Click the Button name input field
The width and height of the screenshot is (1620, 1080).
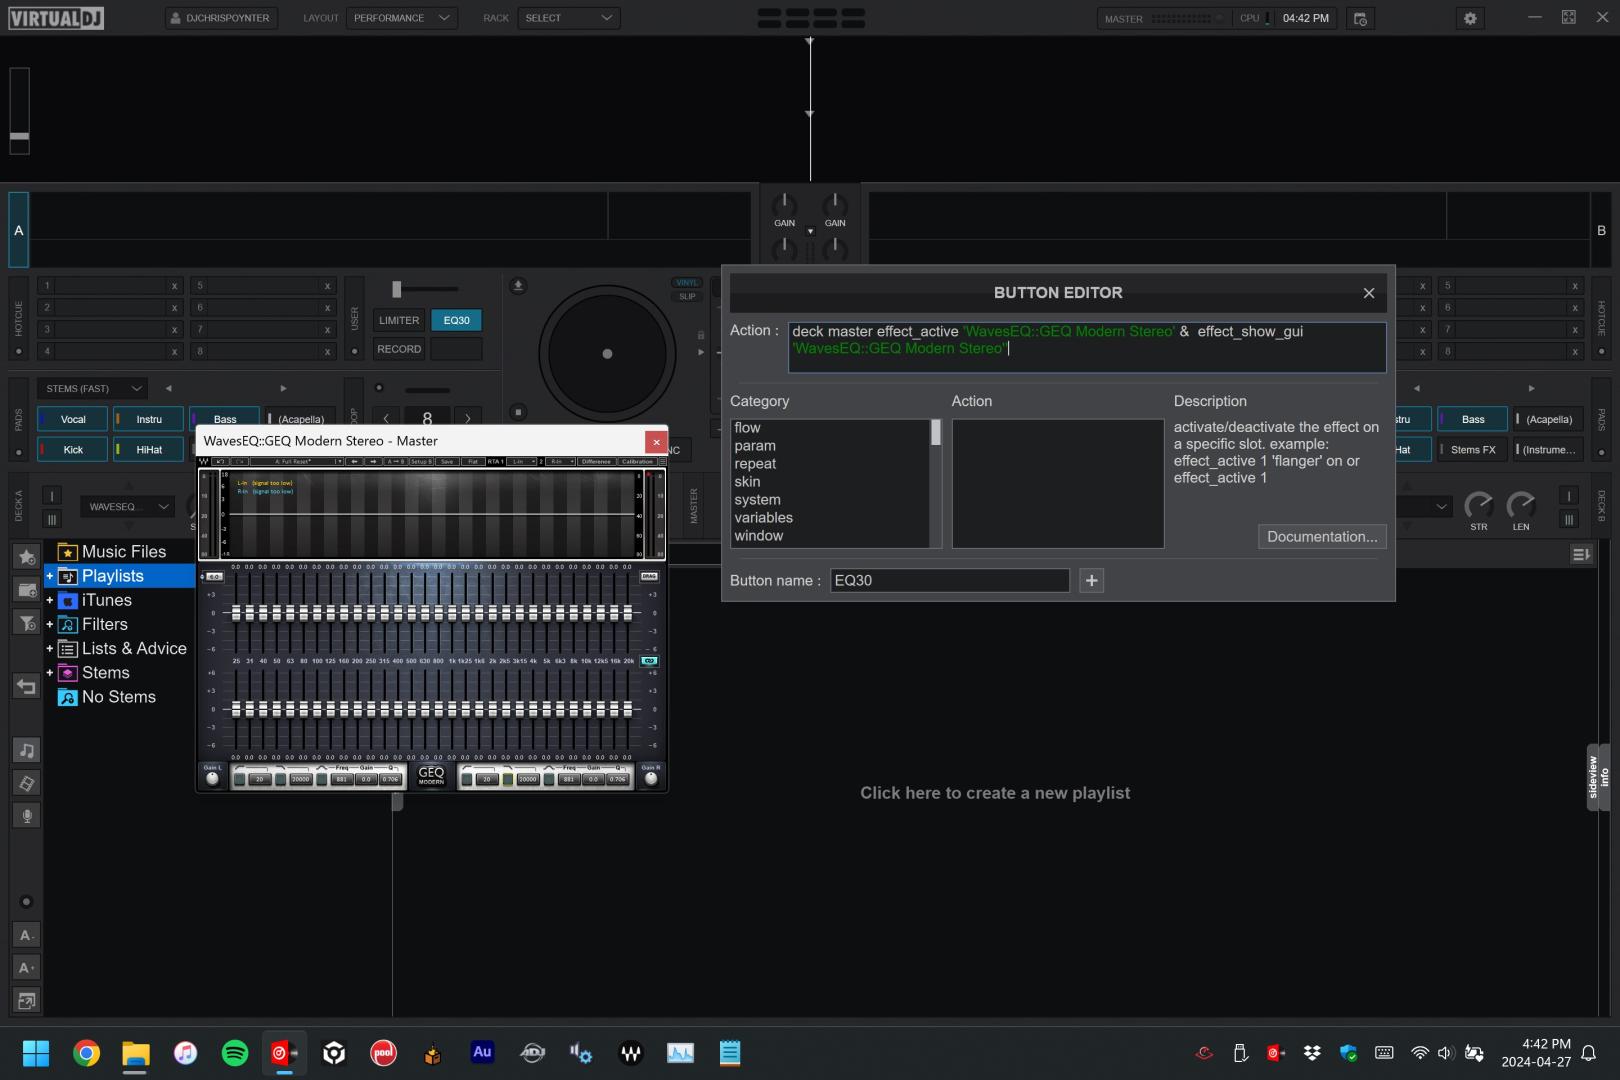(x=949, y=580)
